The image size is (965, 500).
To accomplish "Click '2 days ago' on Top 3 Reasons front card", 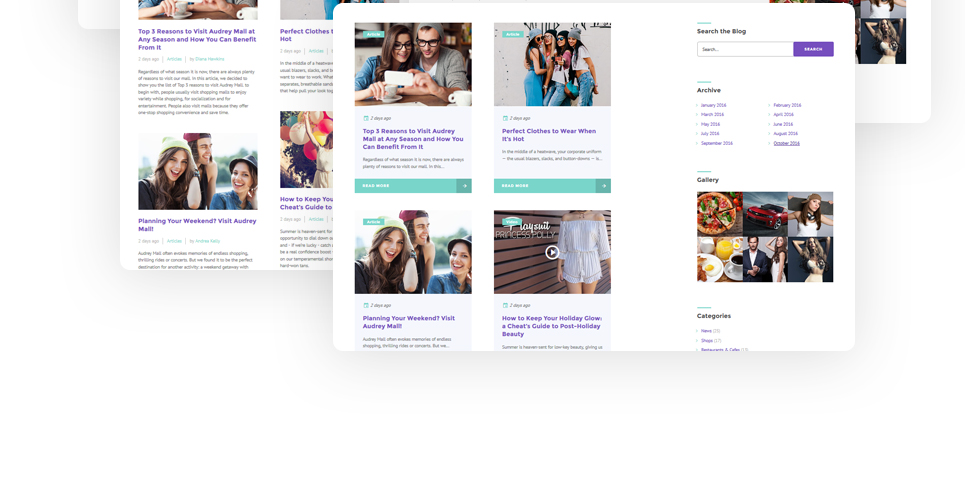I will (x=380, y=118).
